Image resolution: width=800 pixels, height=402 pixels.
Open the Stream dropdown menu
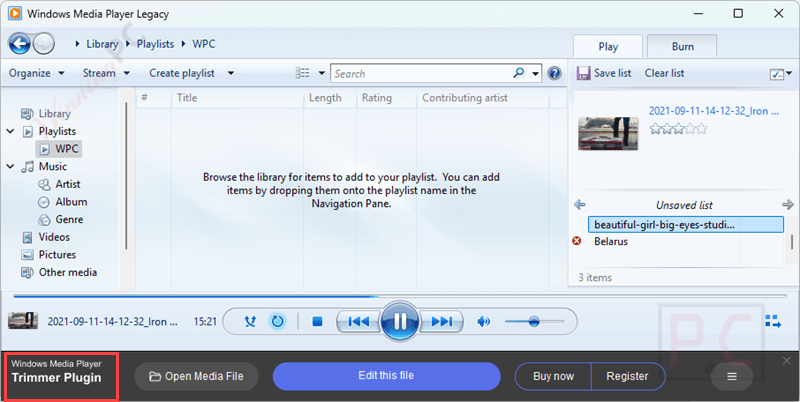click(x=106, y=73)
